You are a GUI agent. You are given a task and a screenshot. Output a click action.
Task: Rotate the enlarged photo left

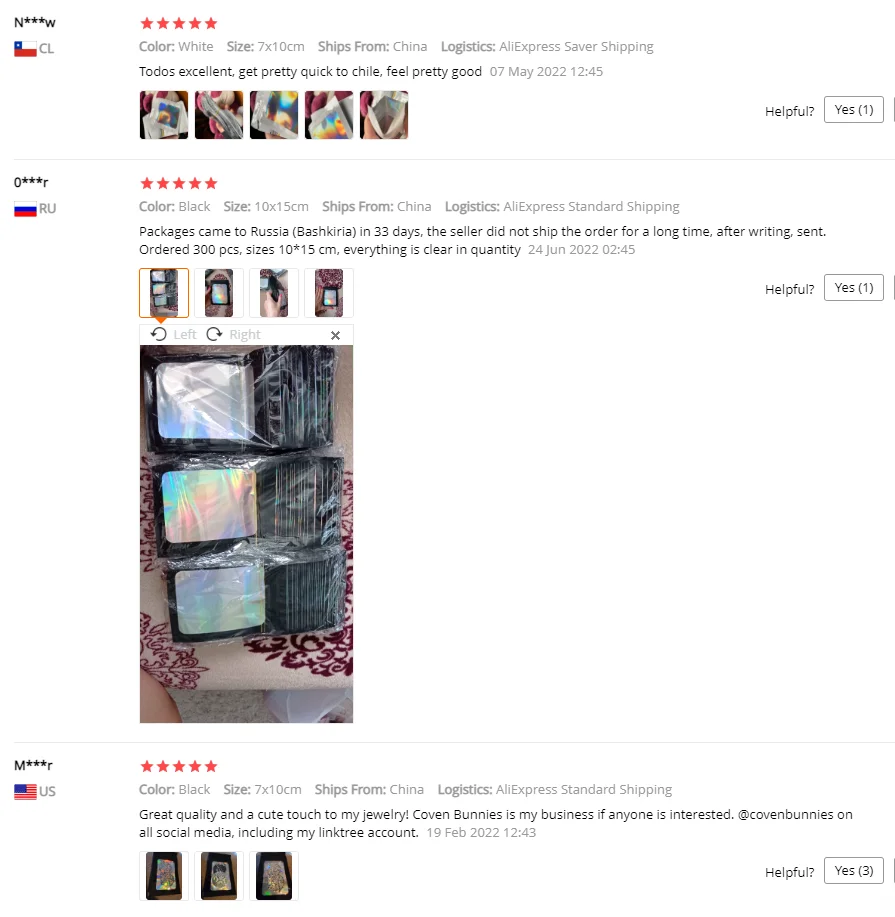173,335
